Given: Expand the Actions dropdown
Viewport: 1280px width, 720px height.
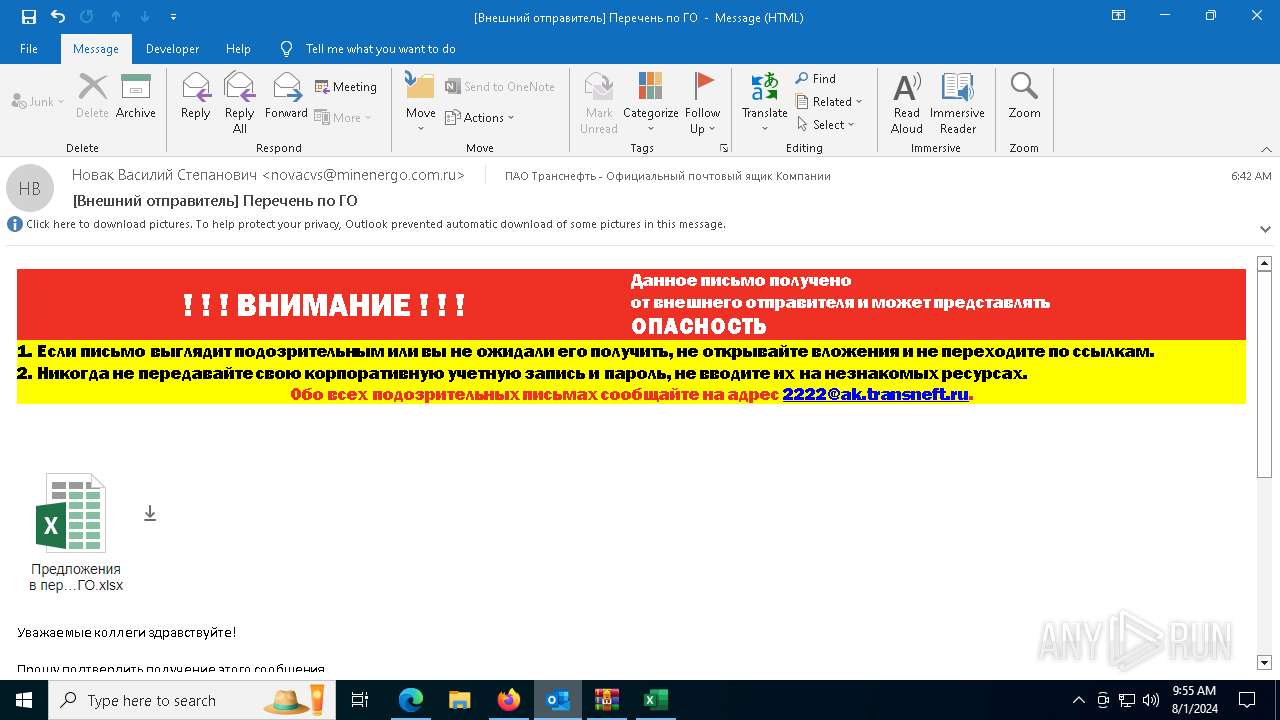Looking at the screenshot, I should [480, 117].
